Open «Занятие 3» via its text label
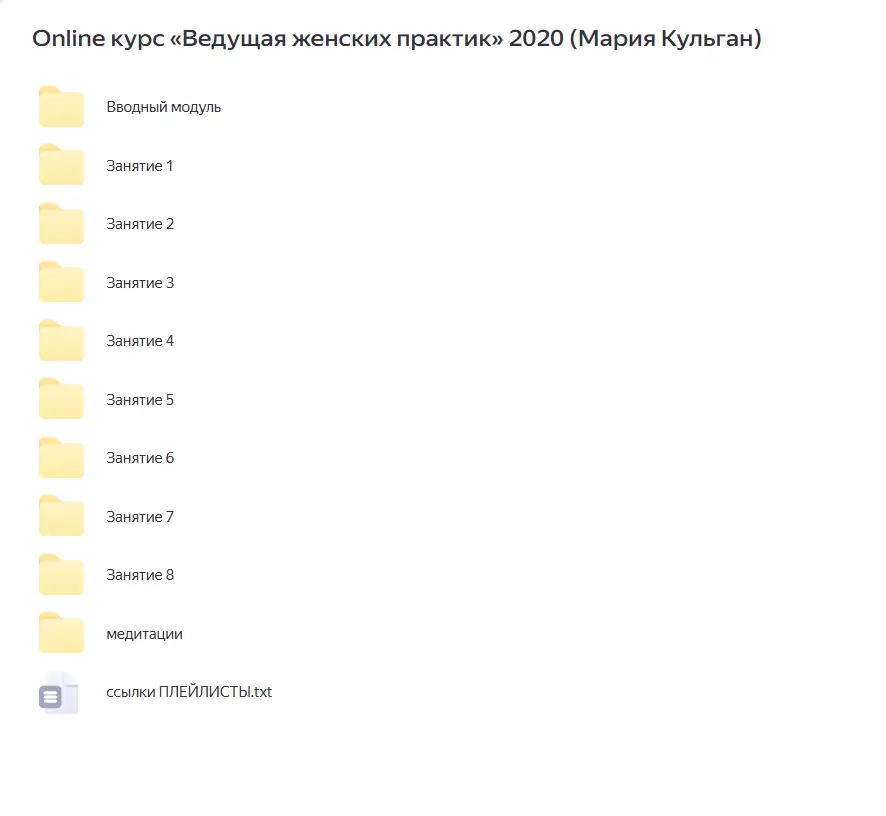The width and height of the screenshot is (886, 816). point(140,282)
